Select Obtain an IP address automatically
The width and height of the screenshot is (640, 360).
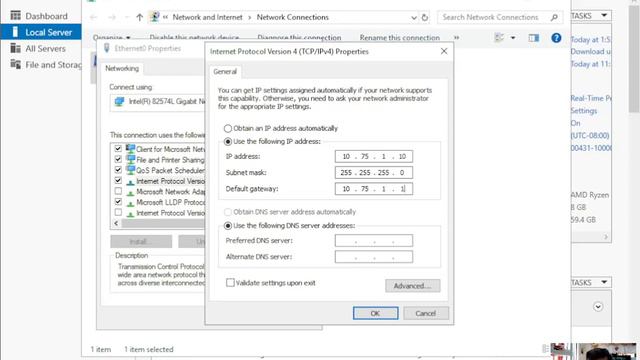[228, 129]
